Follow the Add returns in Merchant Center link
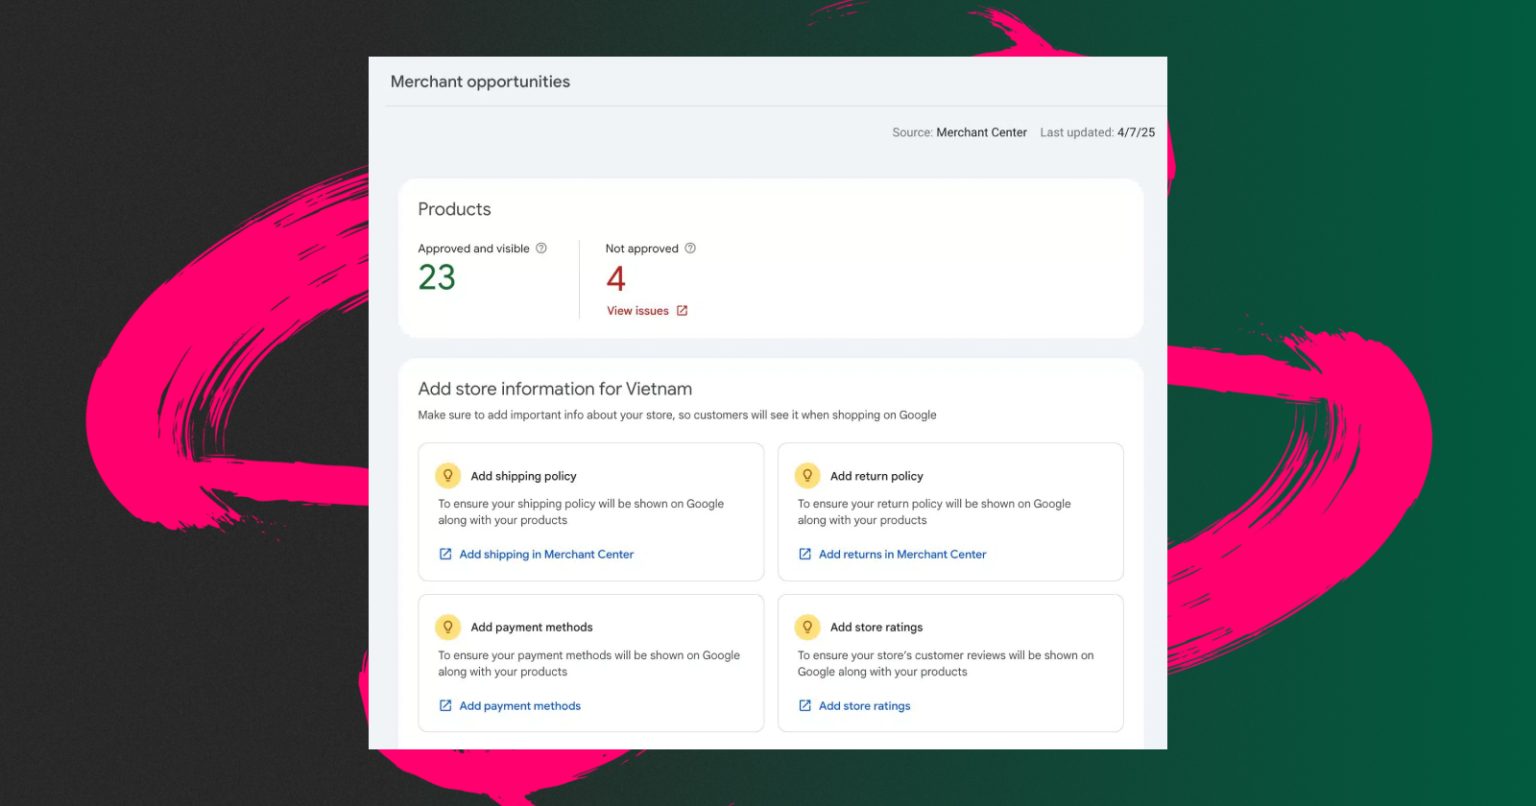1536x806 pixels. click(x=902, y=554)
